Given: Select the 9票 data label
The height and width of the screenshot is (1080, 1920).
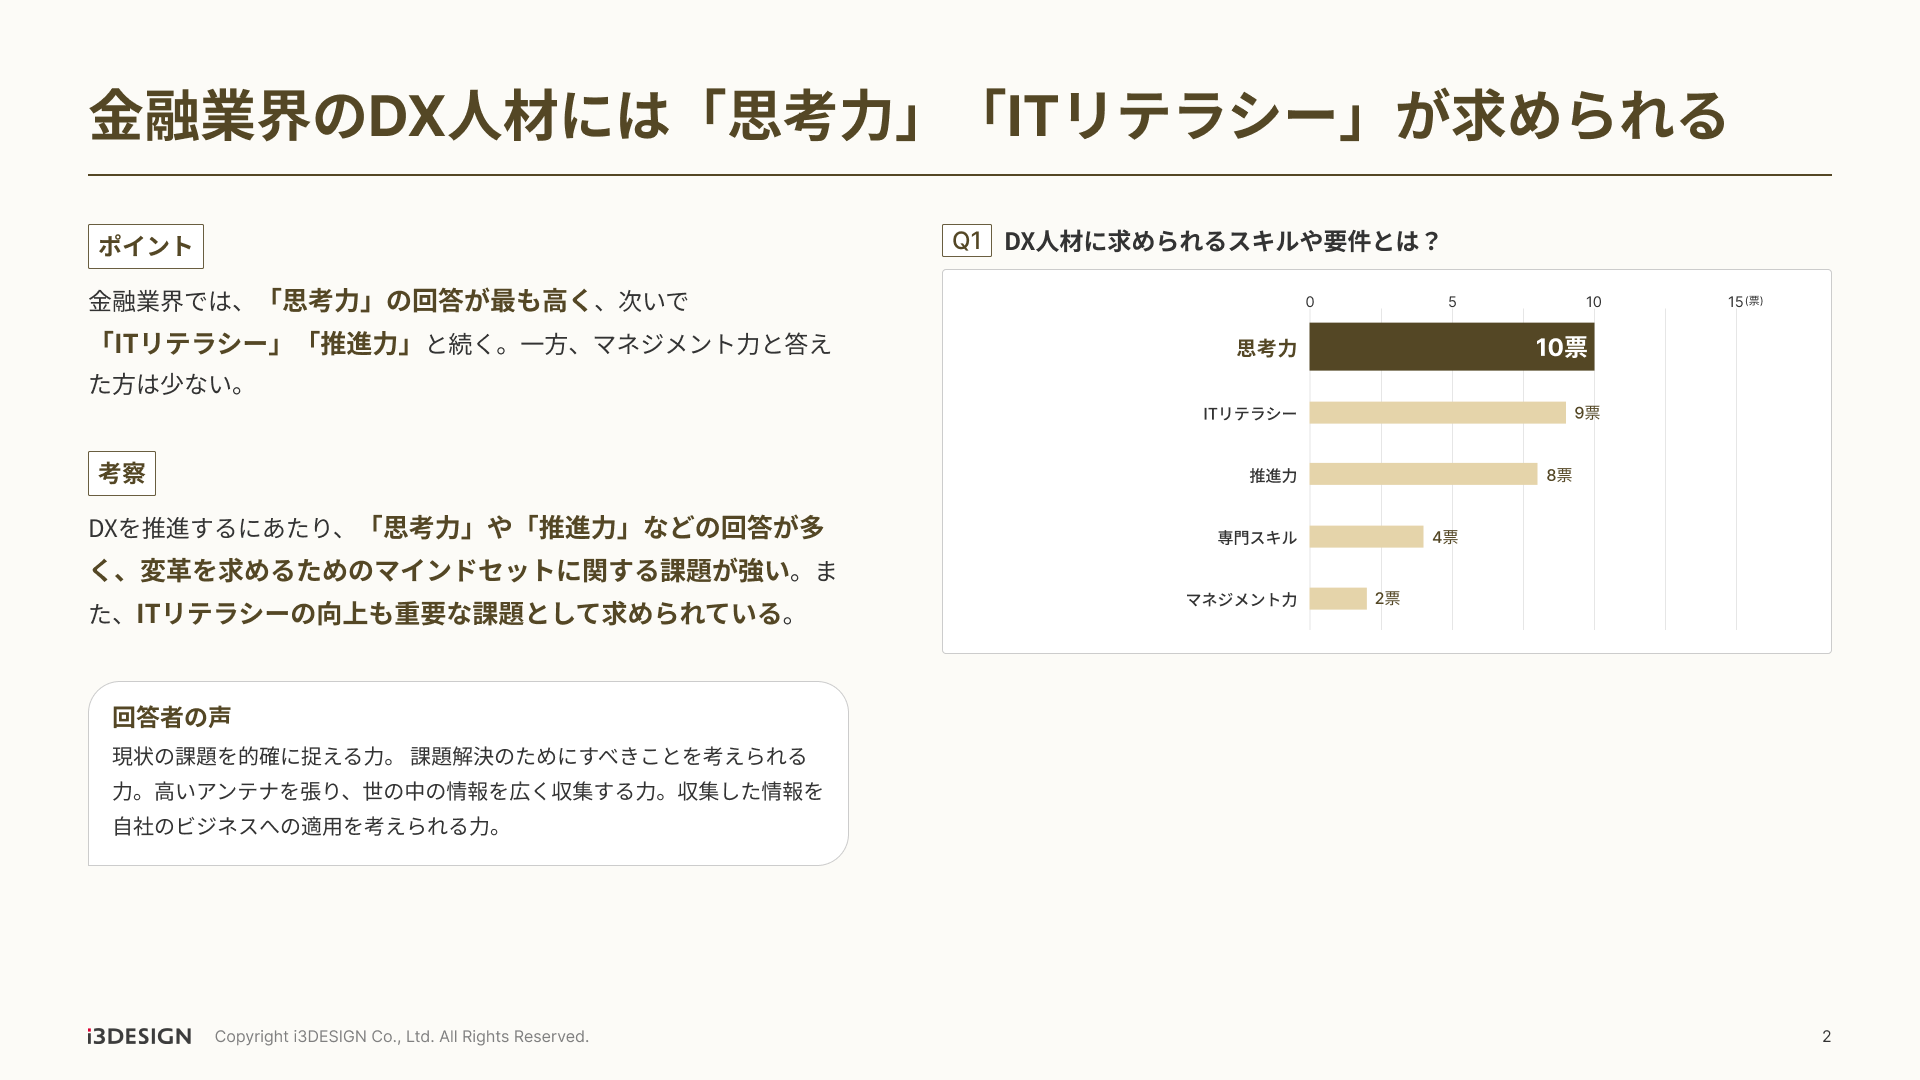Looking at the screenshot, I should tap(1587, 413).
